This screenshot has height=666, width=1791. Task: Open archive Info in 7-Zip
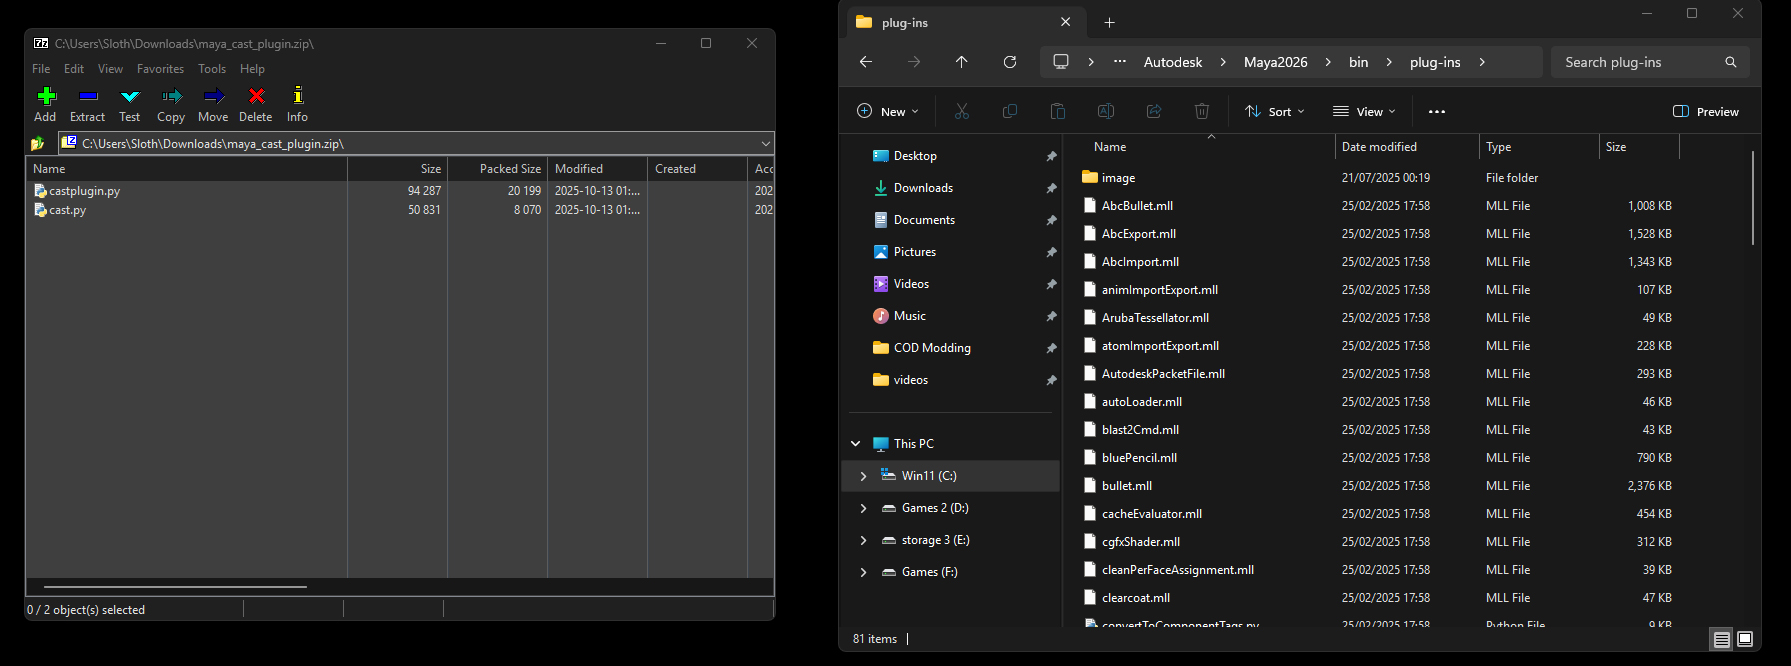coord(297,96)
